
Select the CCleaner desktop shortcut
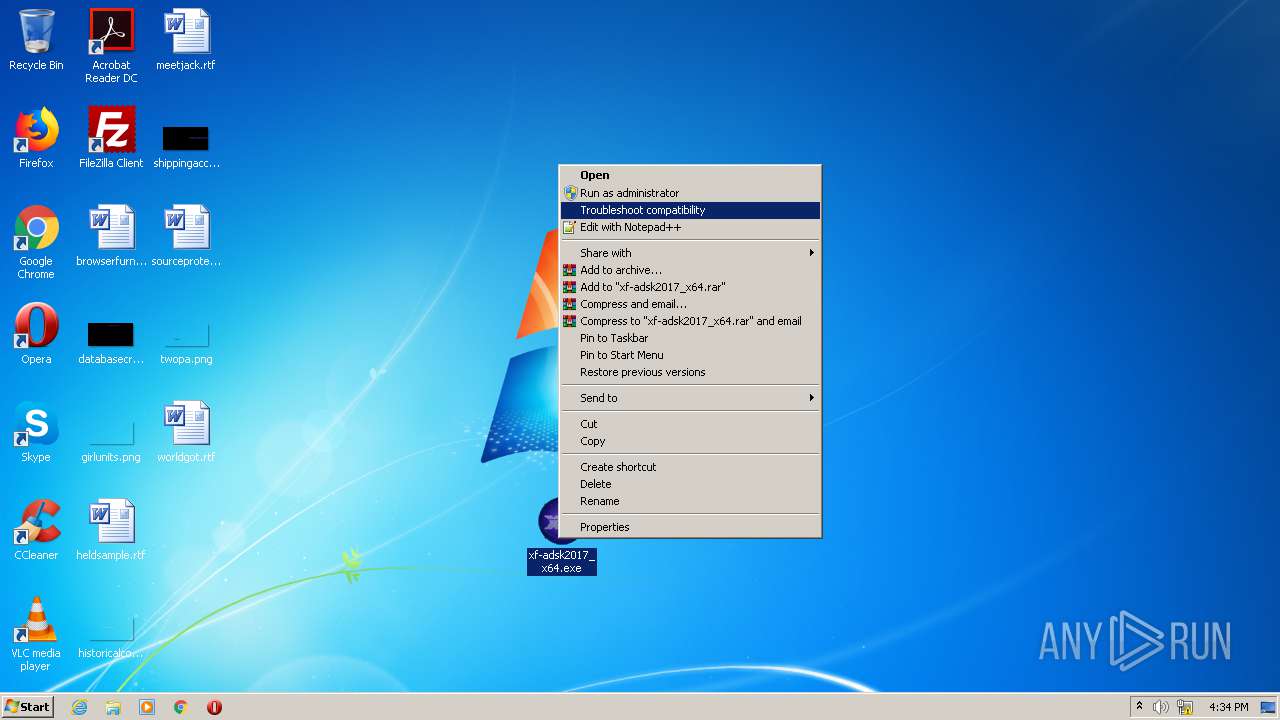click(36, 530)
